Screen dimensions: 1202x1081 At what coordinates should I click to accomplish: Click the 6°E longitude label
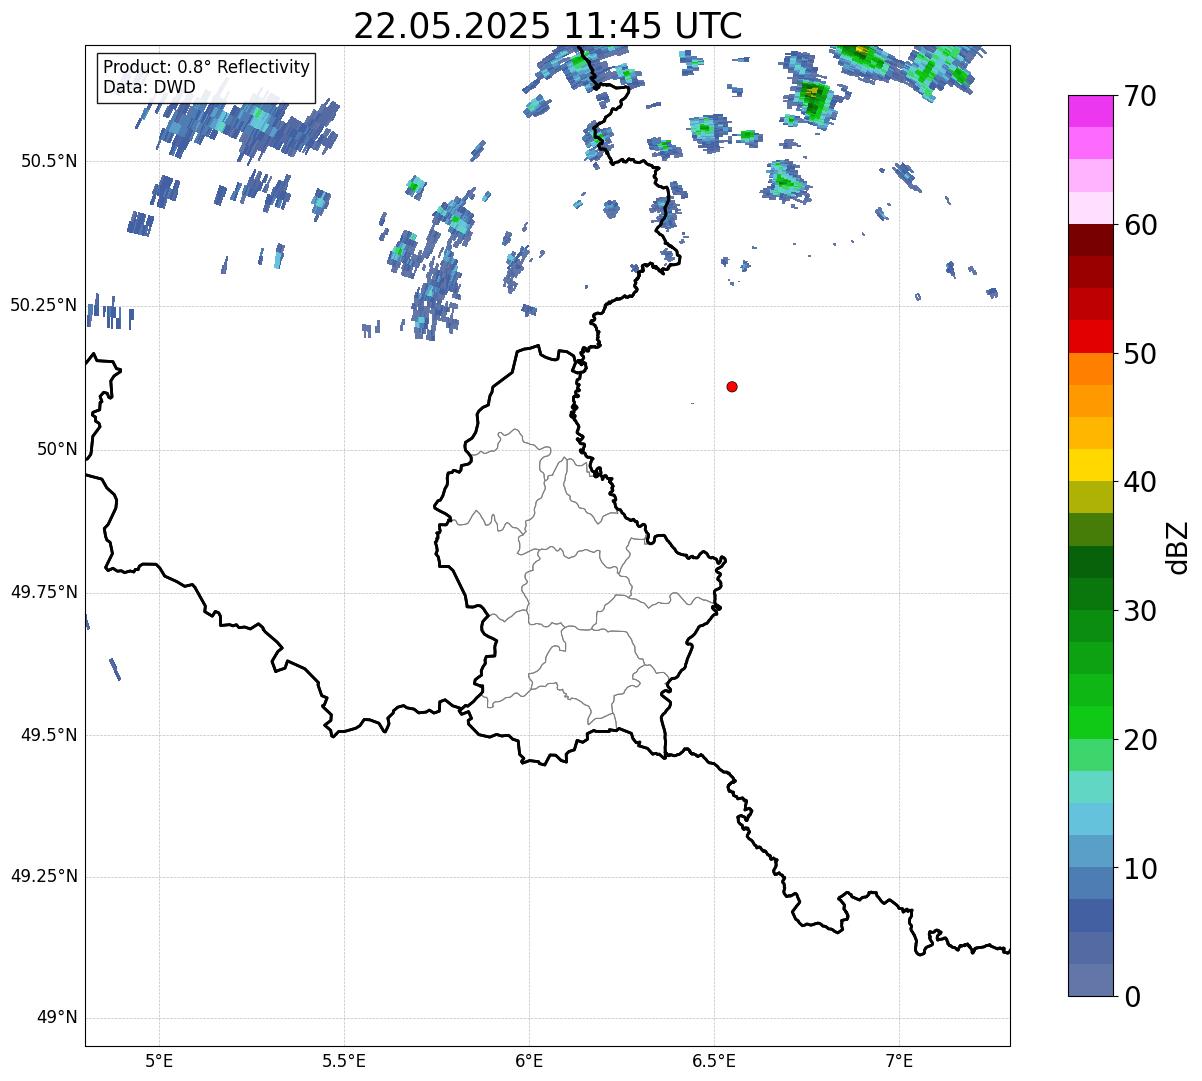point(529,1061)
